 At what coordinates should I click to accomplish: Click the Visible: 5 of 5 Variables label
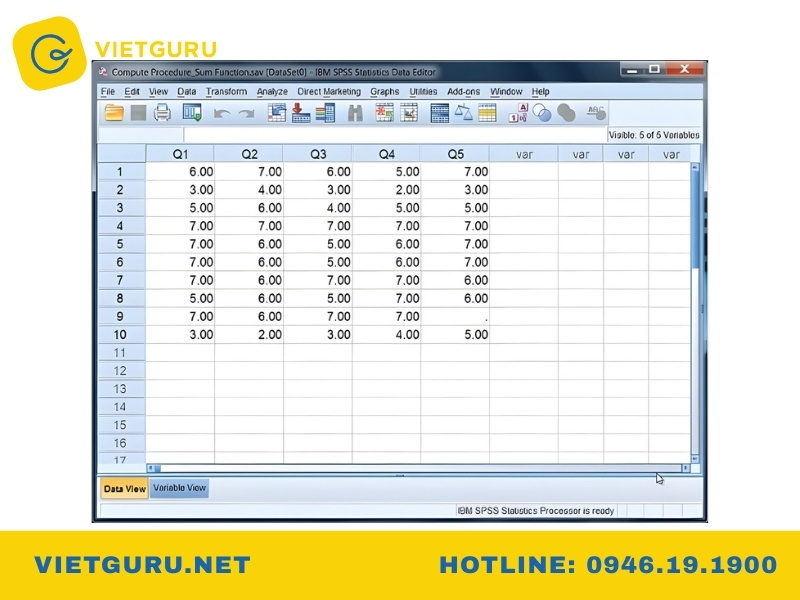(x=654, y=135)
